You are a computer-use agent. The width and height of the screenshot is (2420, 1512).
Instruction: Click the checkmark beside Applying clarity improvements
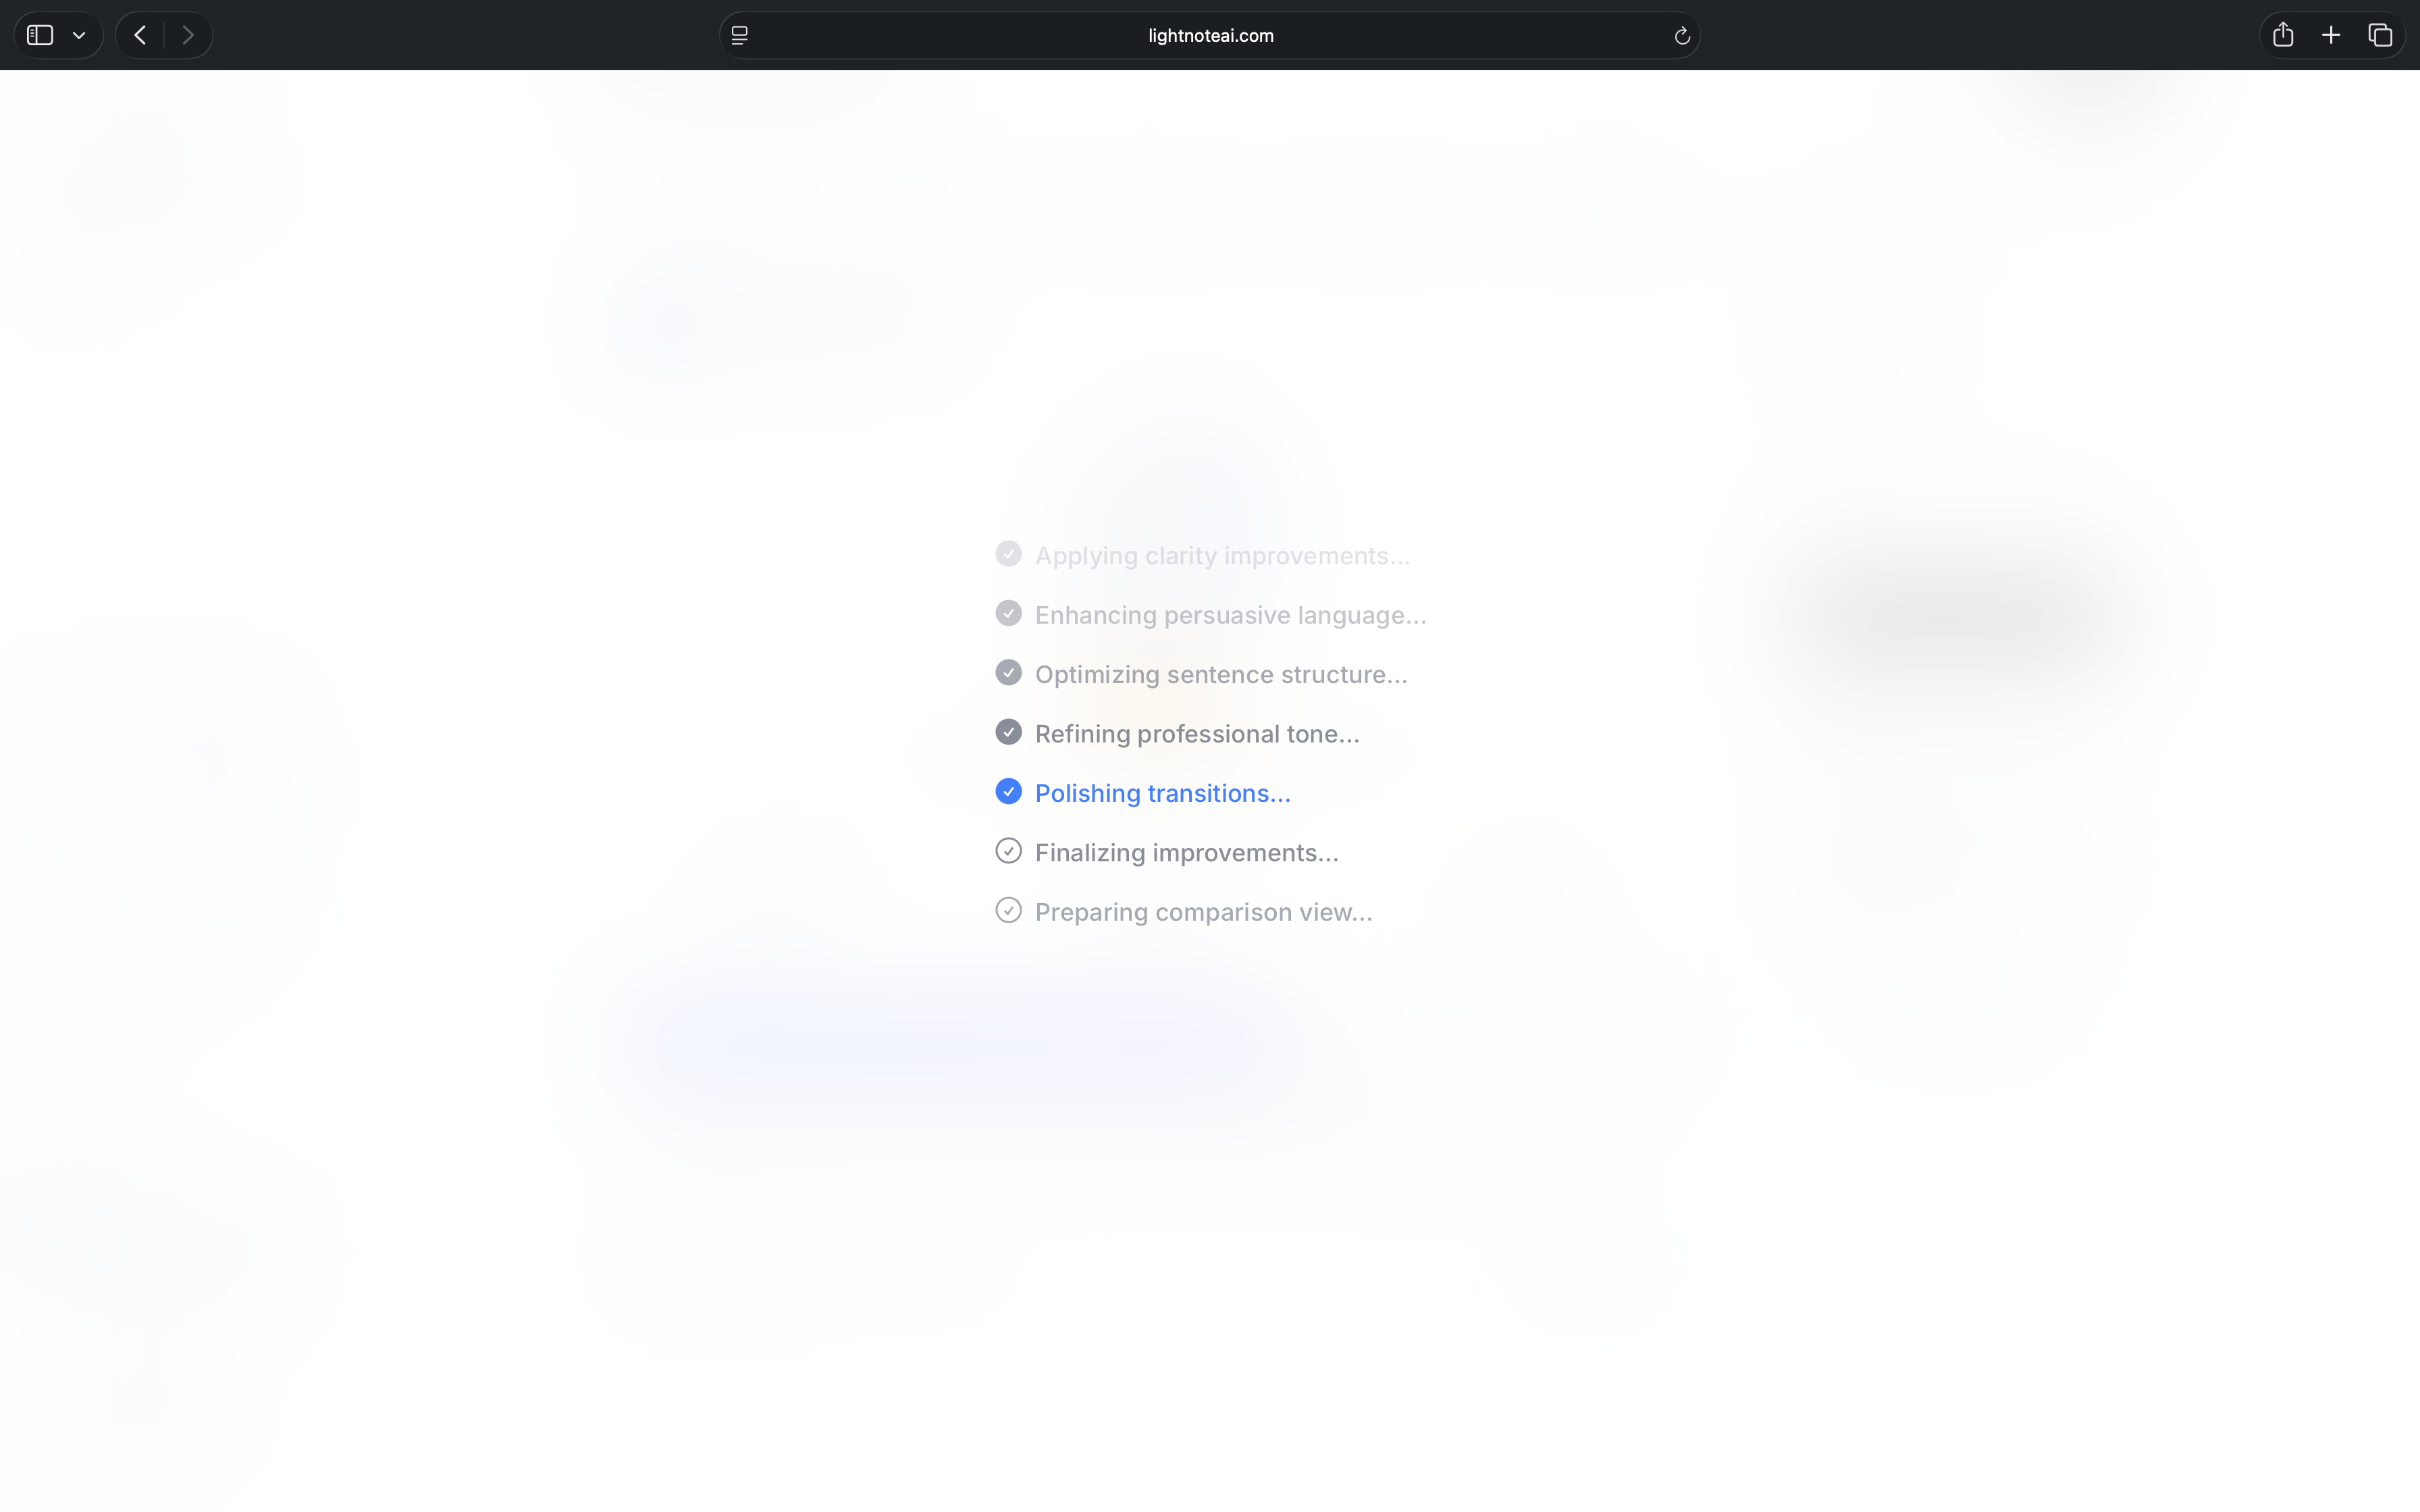[x=1008, y=554]
